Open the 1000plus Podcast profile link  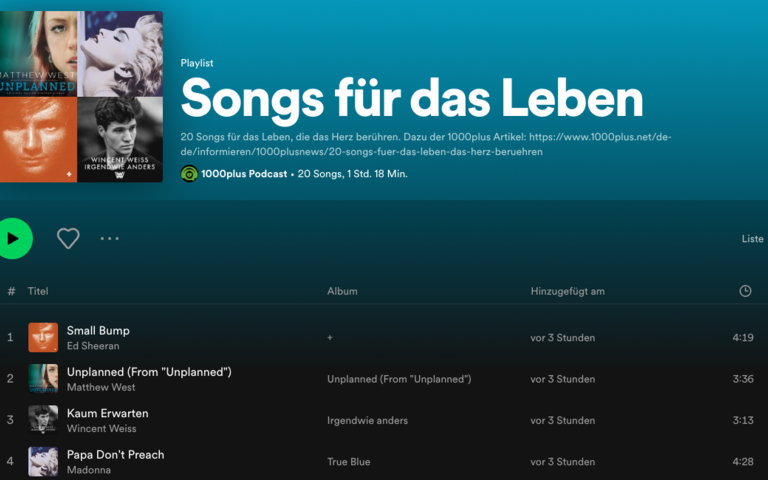tap(243, 173)
